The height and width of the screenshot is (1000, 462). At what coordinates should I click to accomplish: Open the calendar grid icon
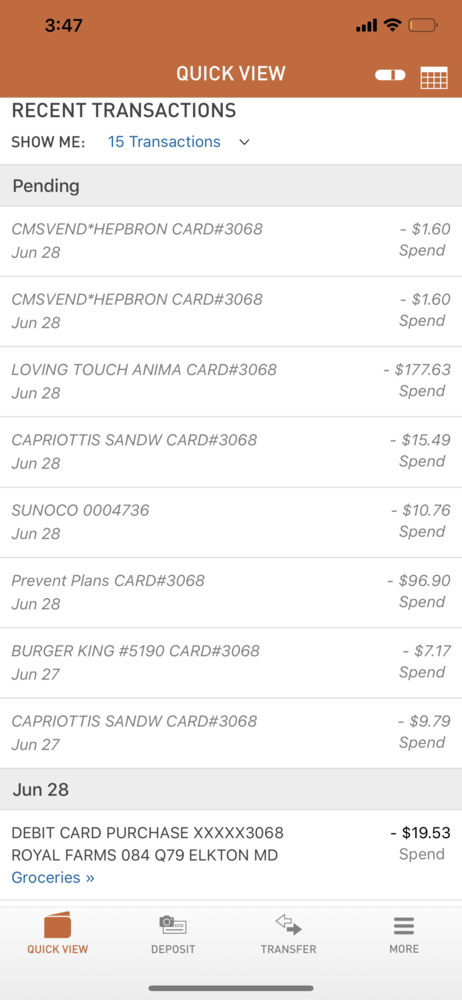pos(434,77)
